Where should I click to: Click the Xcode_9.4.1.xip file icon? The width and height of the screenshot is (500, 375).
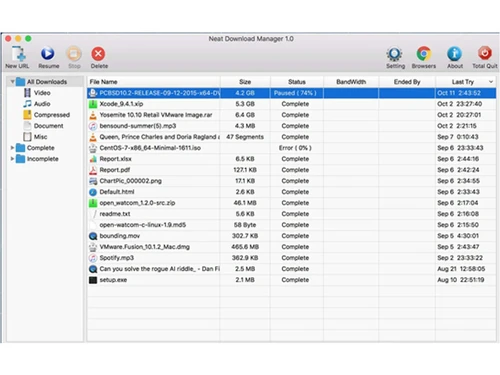(93, 104)
